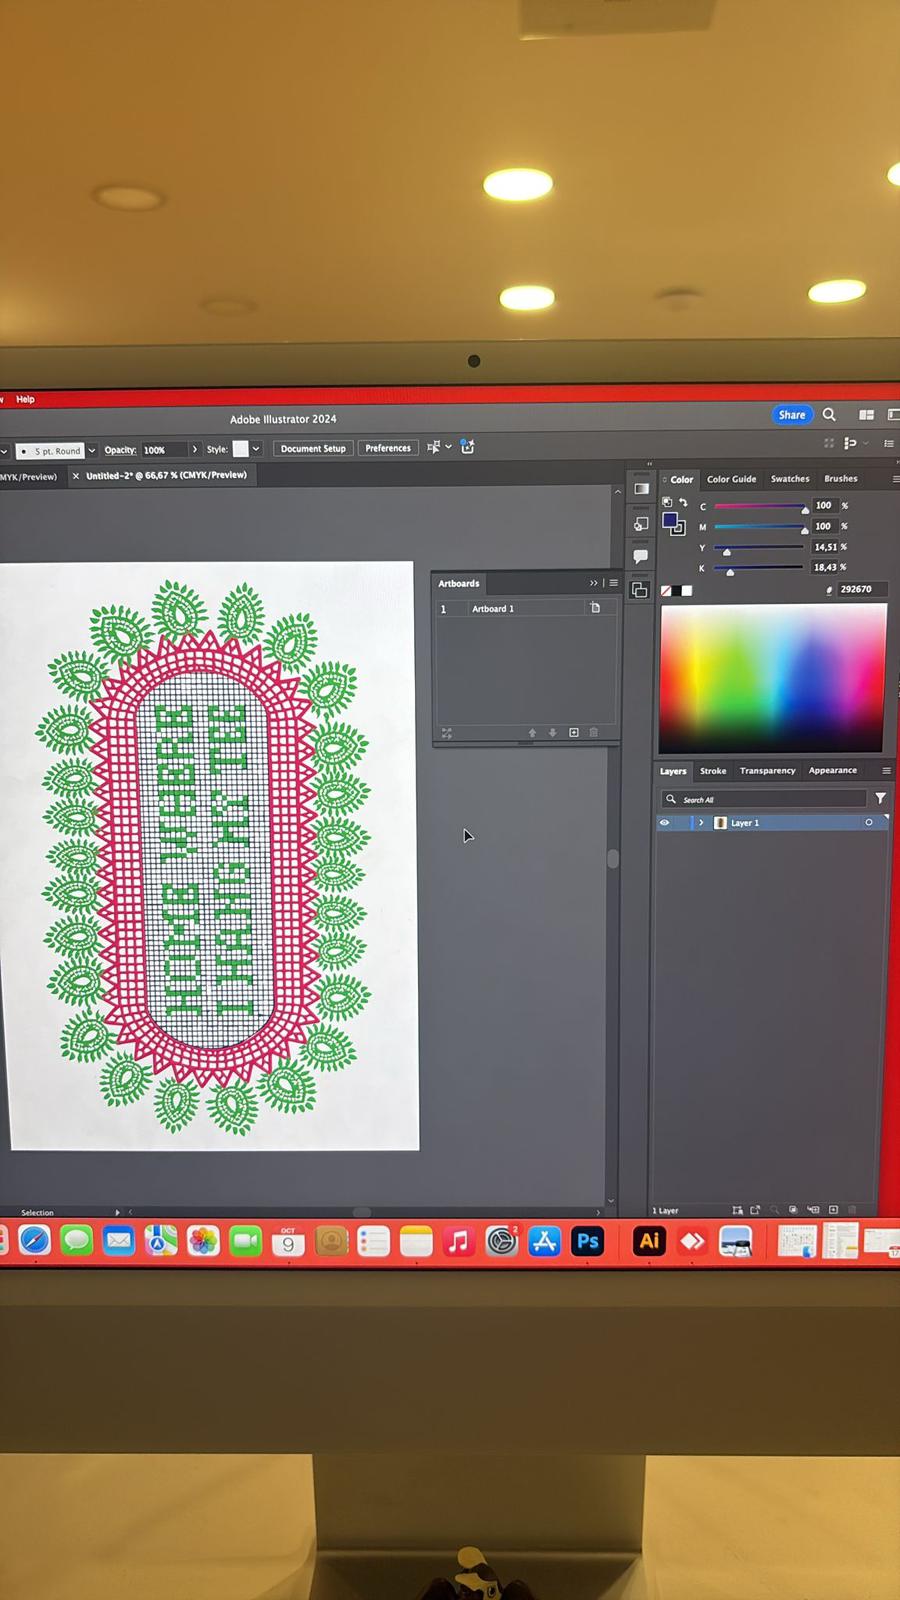This screenshot has height=1600, width=900.
Task: Switch to the Swatches tab
Action: click(x=790, y=479)
